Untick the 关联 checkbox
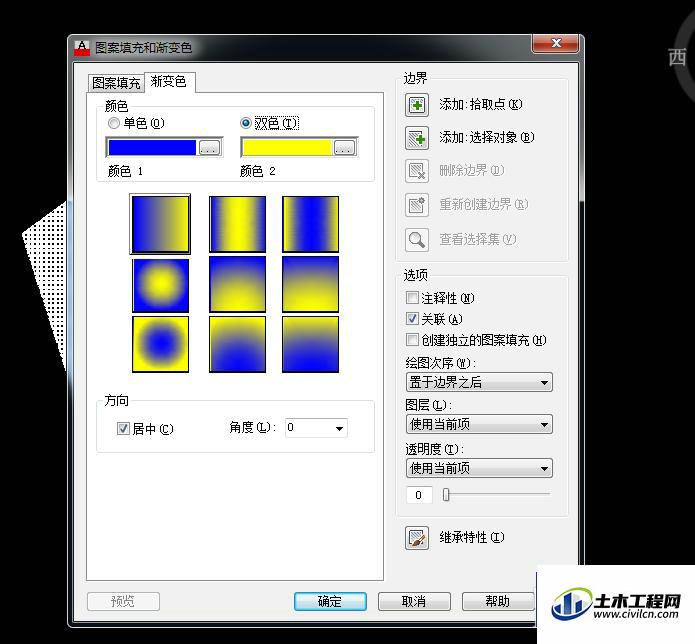 [x=412, y=318]
